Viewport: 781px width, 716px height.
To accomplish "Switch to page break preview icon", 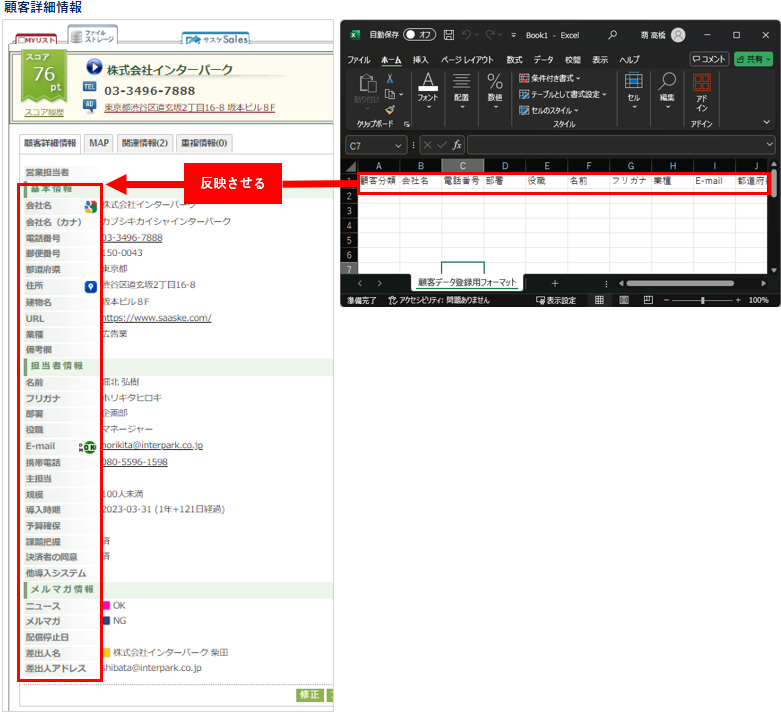I will pos(648,300).
